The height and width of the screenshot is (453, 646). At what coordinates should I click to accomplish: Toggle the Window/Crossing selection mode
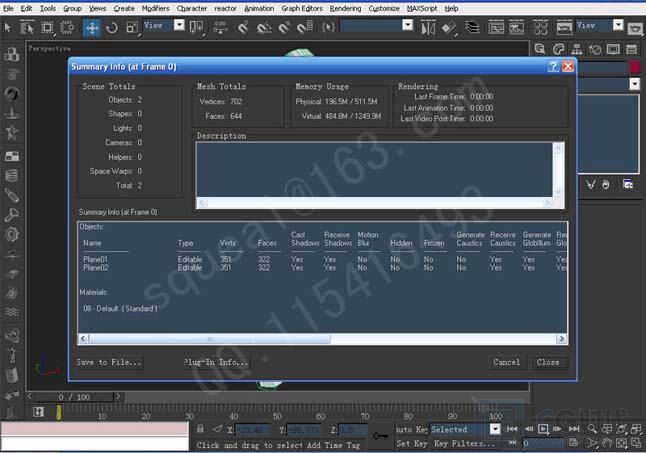67,28
